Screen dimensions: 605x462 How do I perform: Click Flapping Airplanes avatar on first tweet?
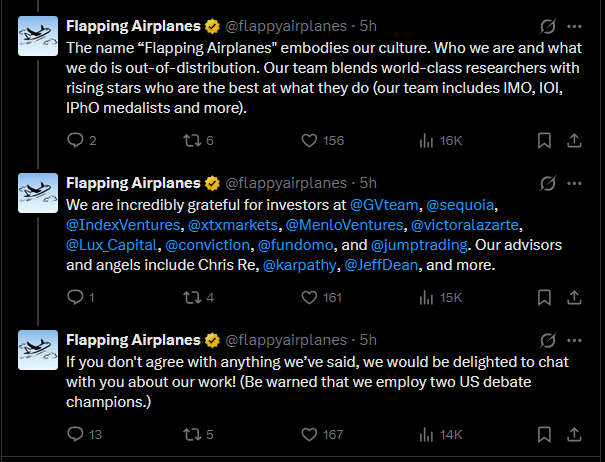point(38,35)
